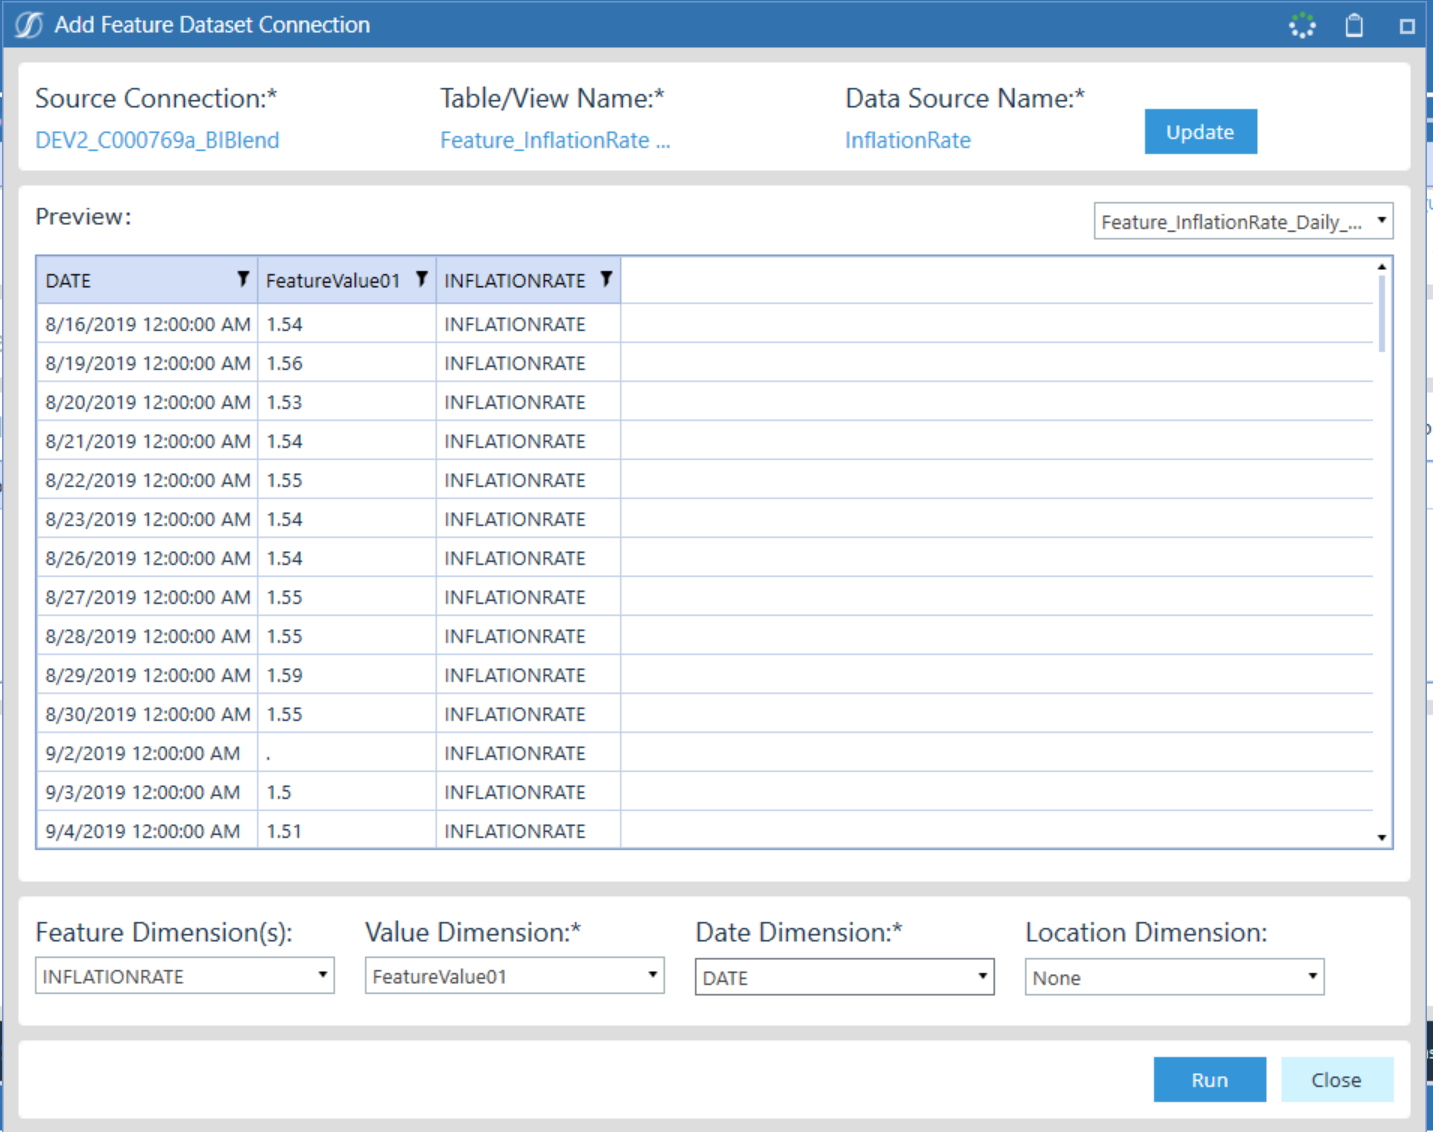Select the 8/19/2019 12:00:00 AM date cell
The width and height of the screenshot is (1433, 1132).
[148, 363]
